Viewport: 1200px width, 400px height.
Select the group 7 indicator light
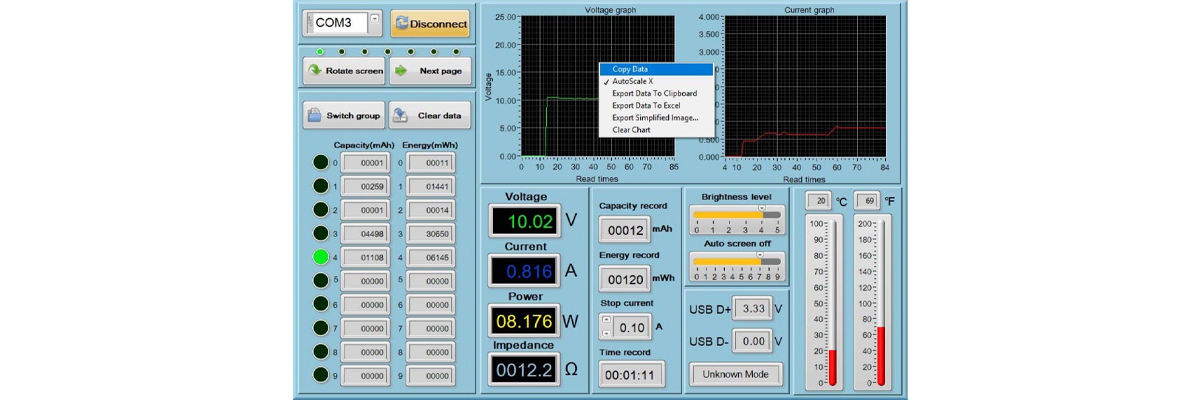pos(321,328)
